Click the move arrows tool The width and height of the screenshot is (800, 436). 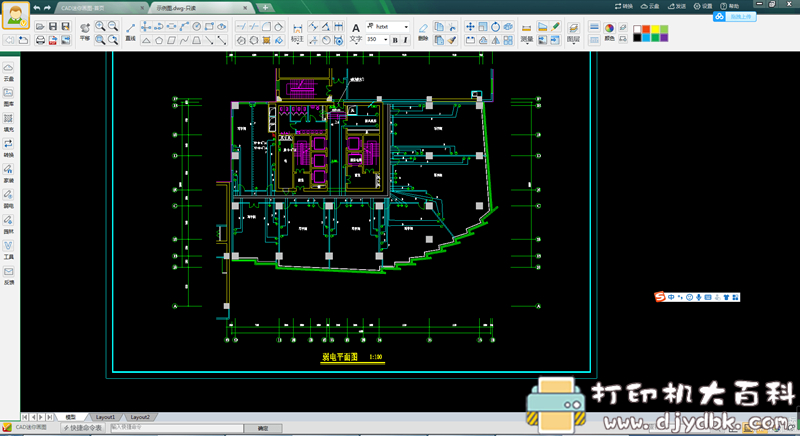coord(470,27)
